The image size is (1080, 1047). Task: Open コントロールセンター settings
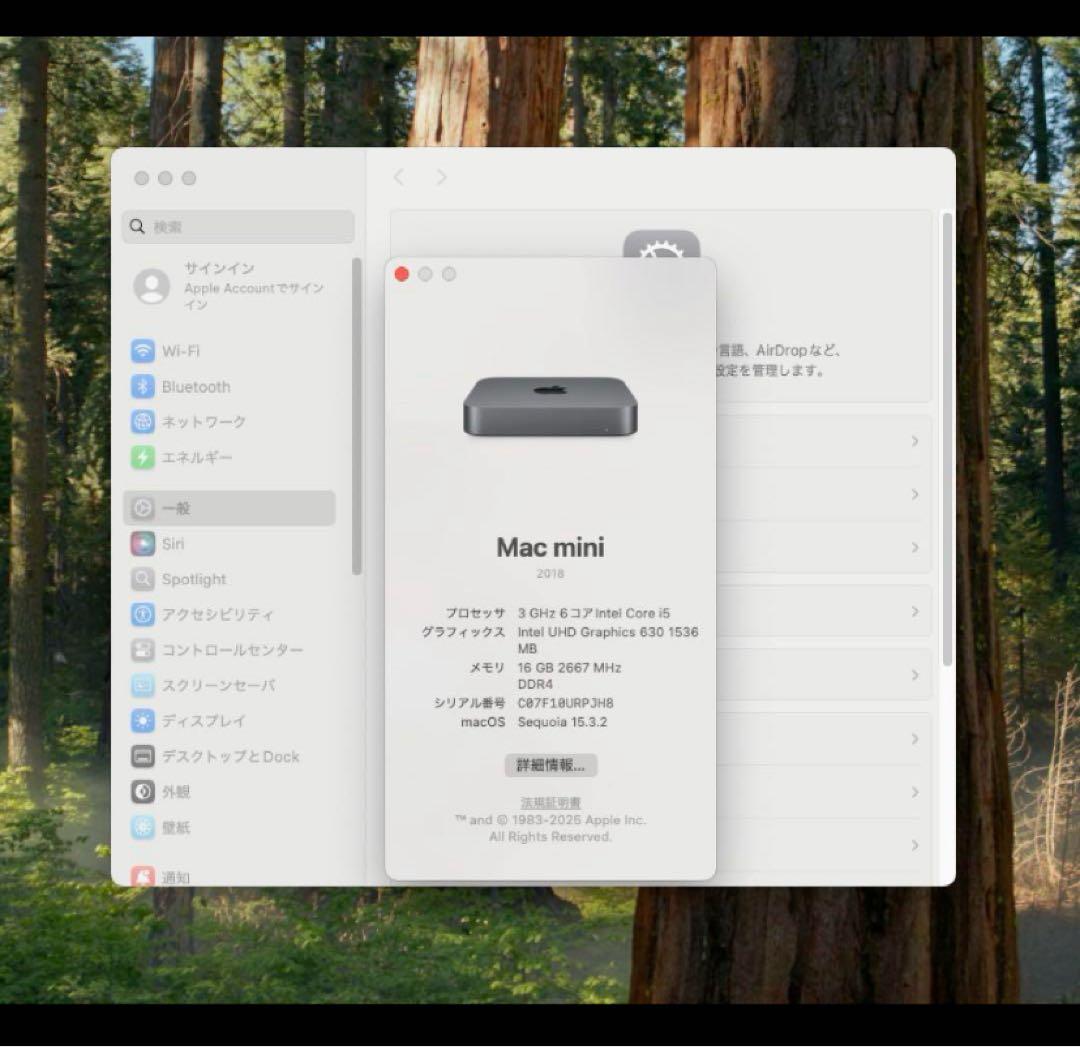coord(229,650)
